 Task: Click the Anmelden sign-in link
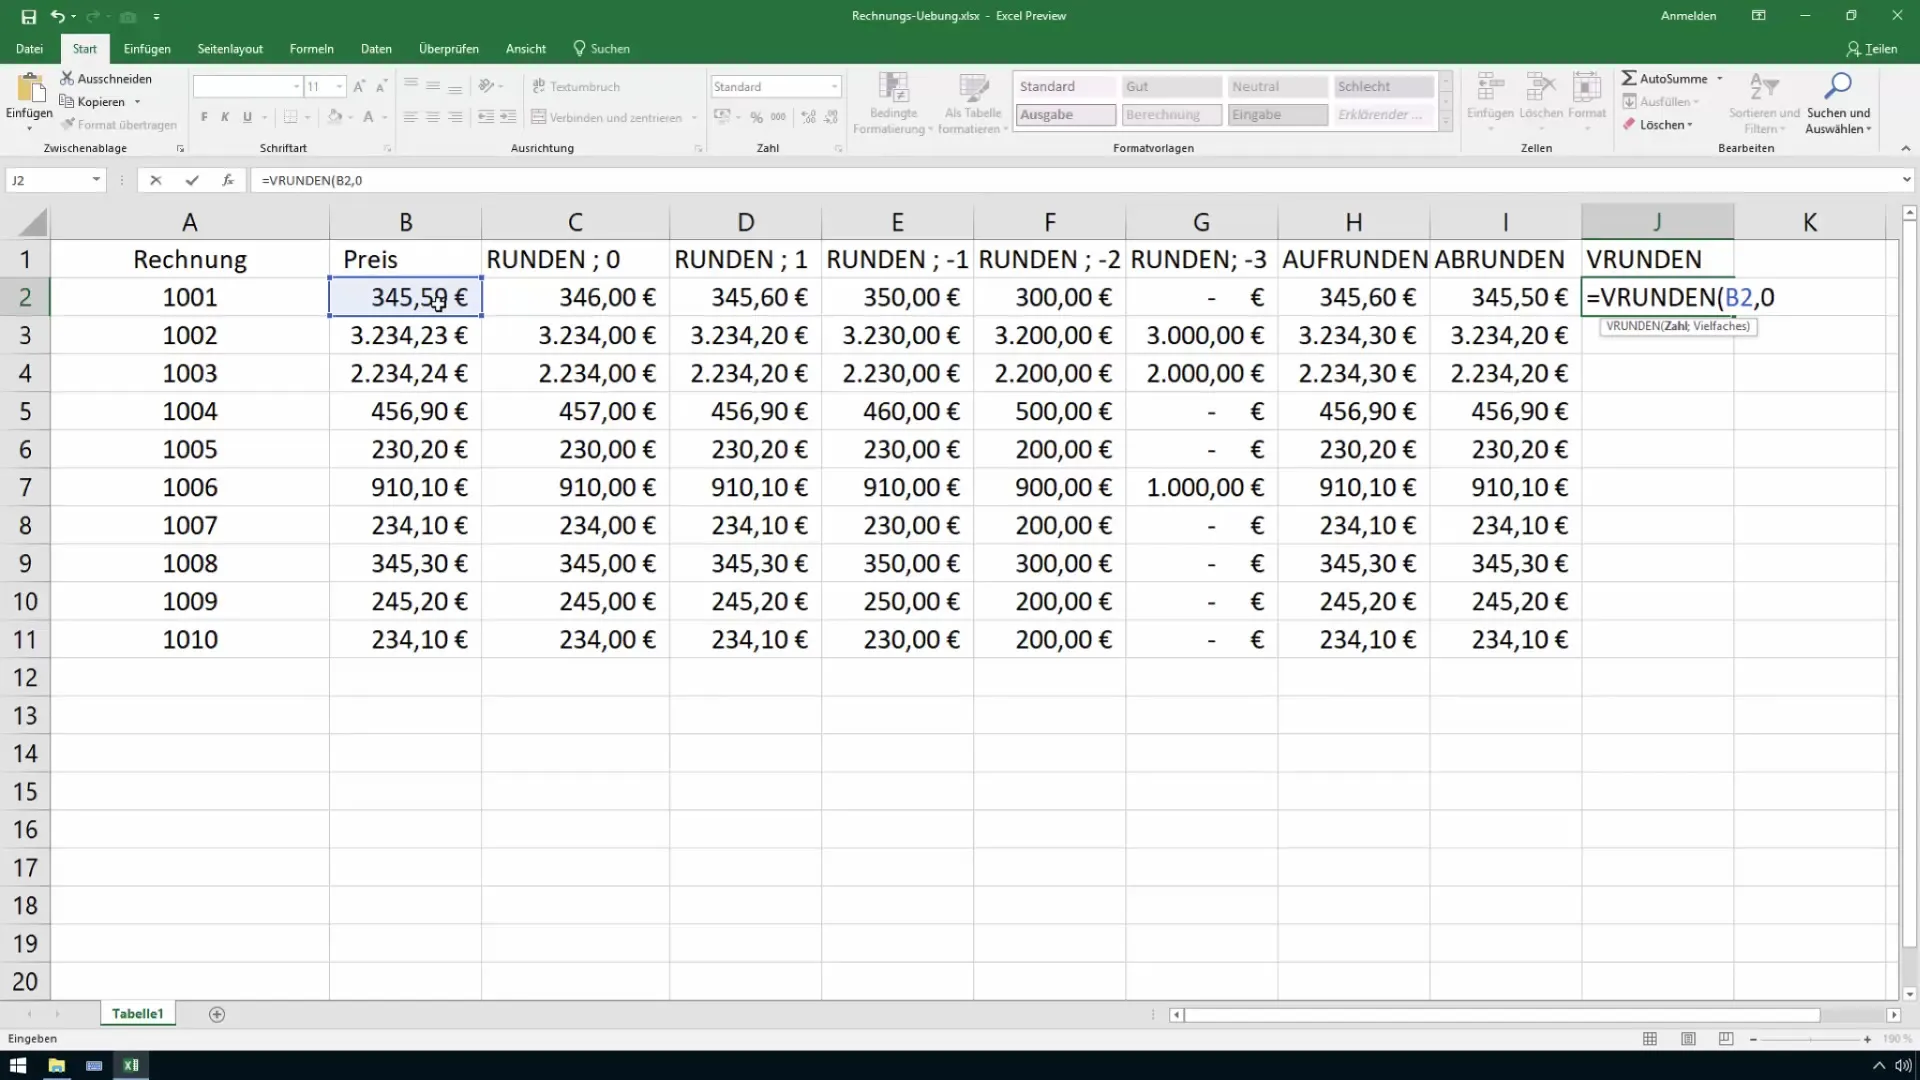click(x=1688, y=16)
